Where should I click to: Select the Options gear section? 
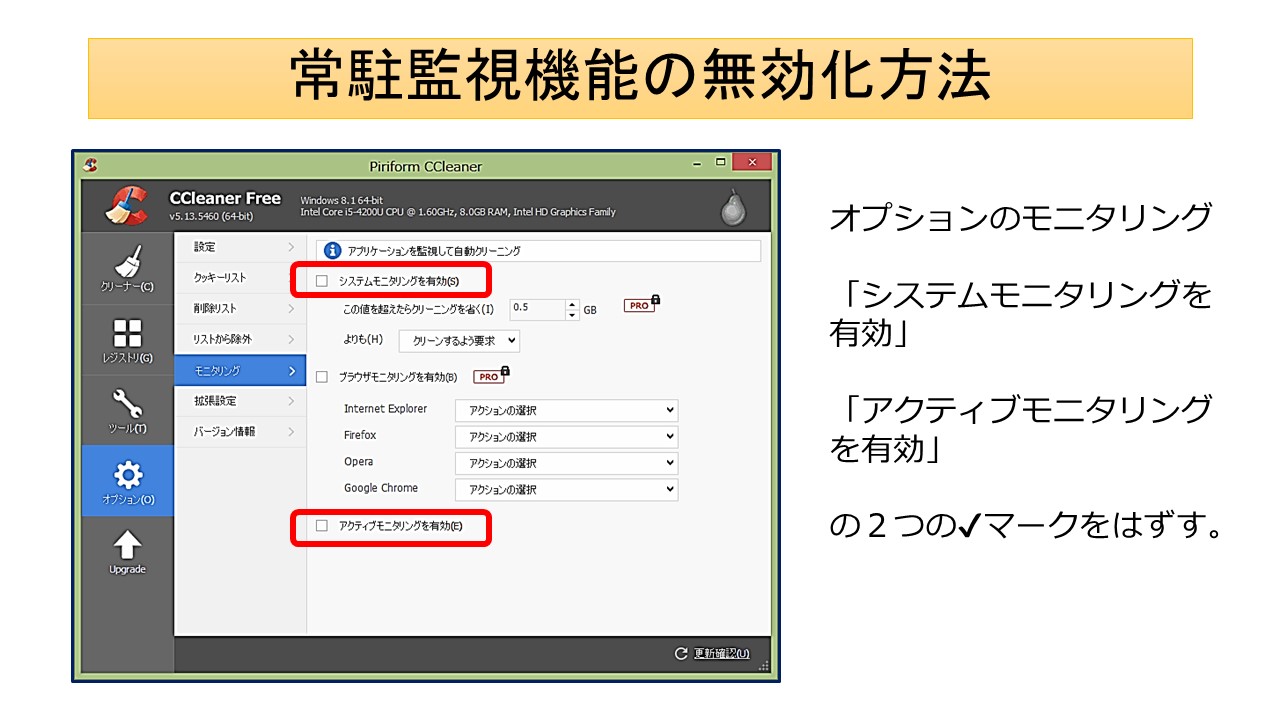127,481
